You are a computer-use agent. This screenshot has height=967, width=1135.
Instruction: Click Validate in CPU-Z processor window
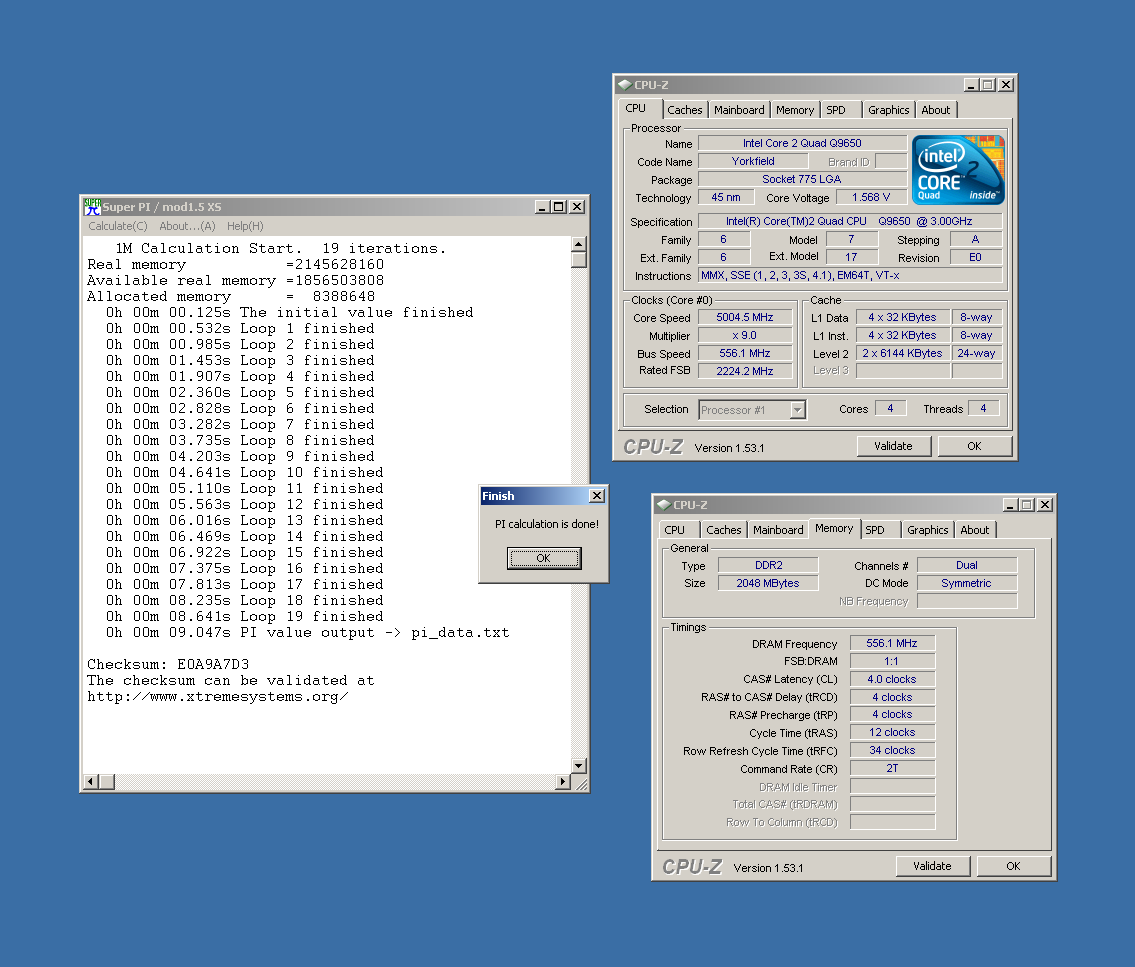tap(893, 446)
